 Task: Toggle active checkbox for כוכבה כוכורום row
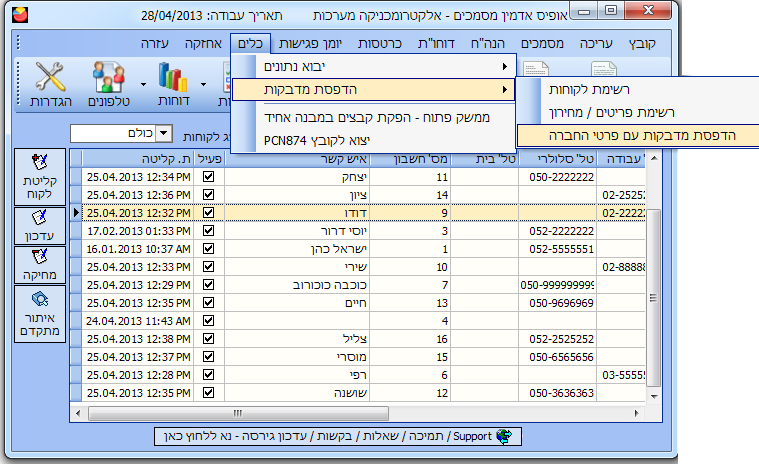209,284
